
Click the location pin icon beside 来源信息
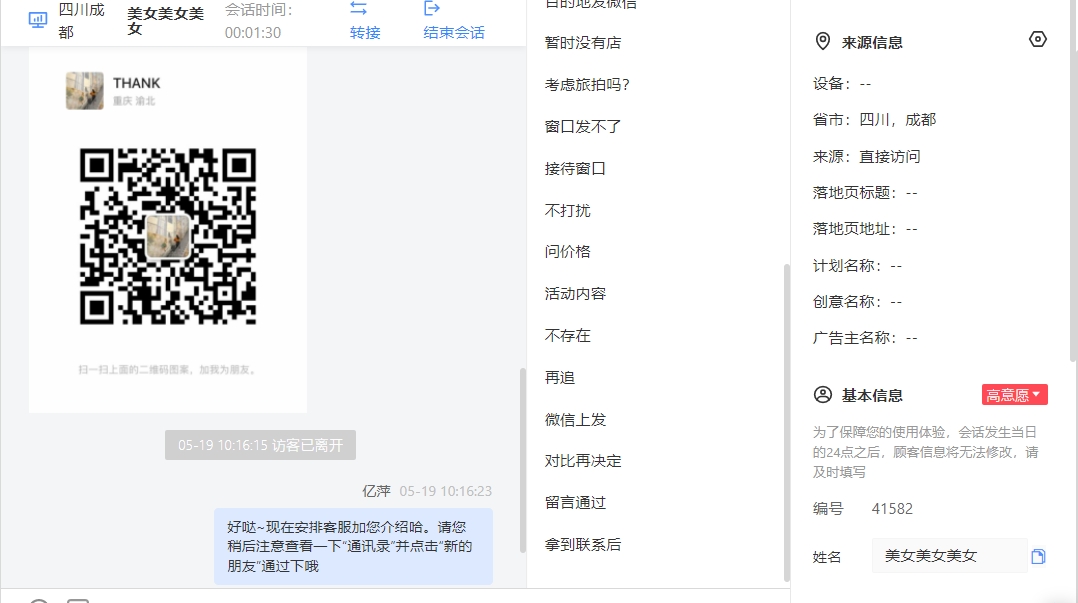[x=822, y=42]
